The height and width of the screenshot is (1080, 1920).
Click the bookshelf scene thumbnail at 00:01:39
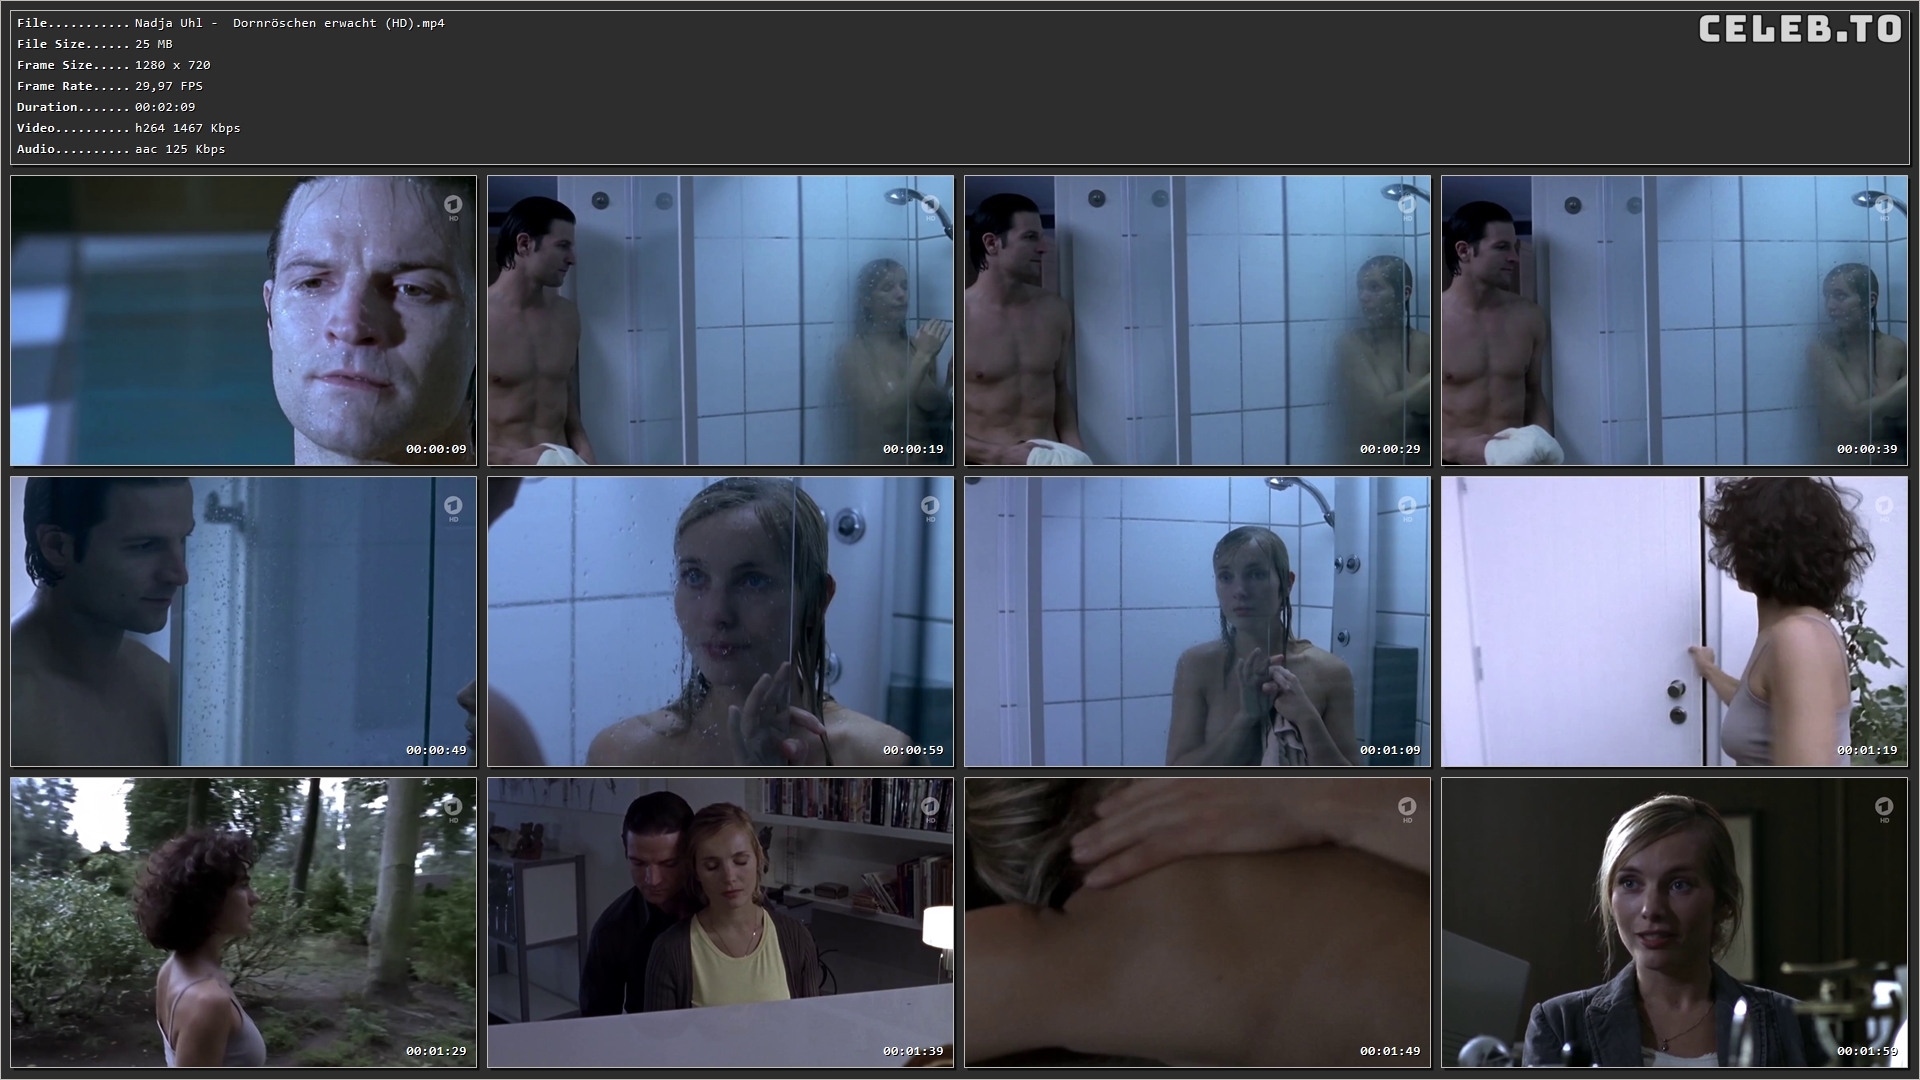(x=720, y=922)
